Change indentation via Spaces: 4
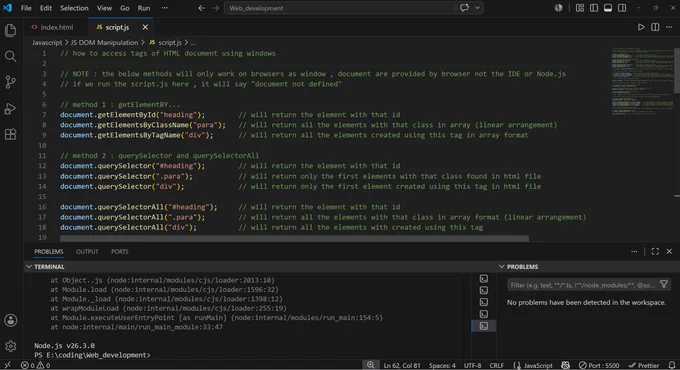Screen dimensions: 680x370 tap(442, 365)
